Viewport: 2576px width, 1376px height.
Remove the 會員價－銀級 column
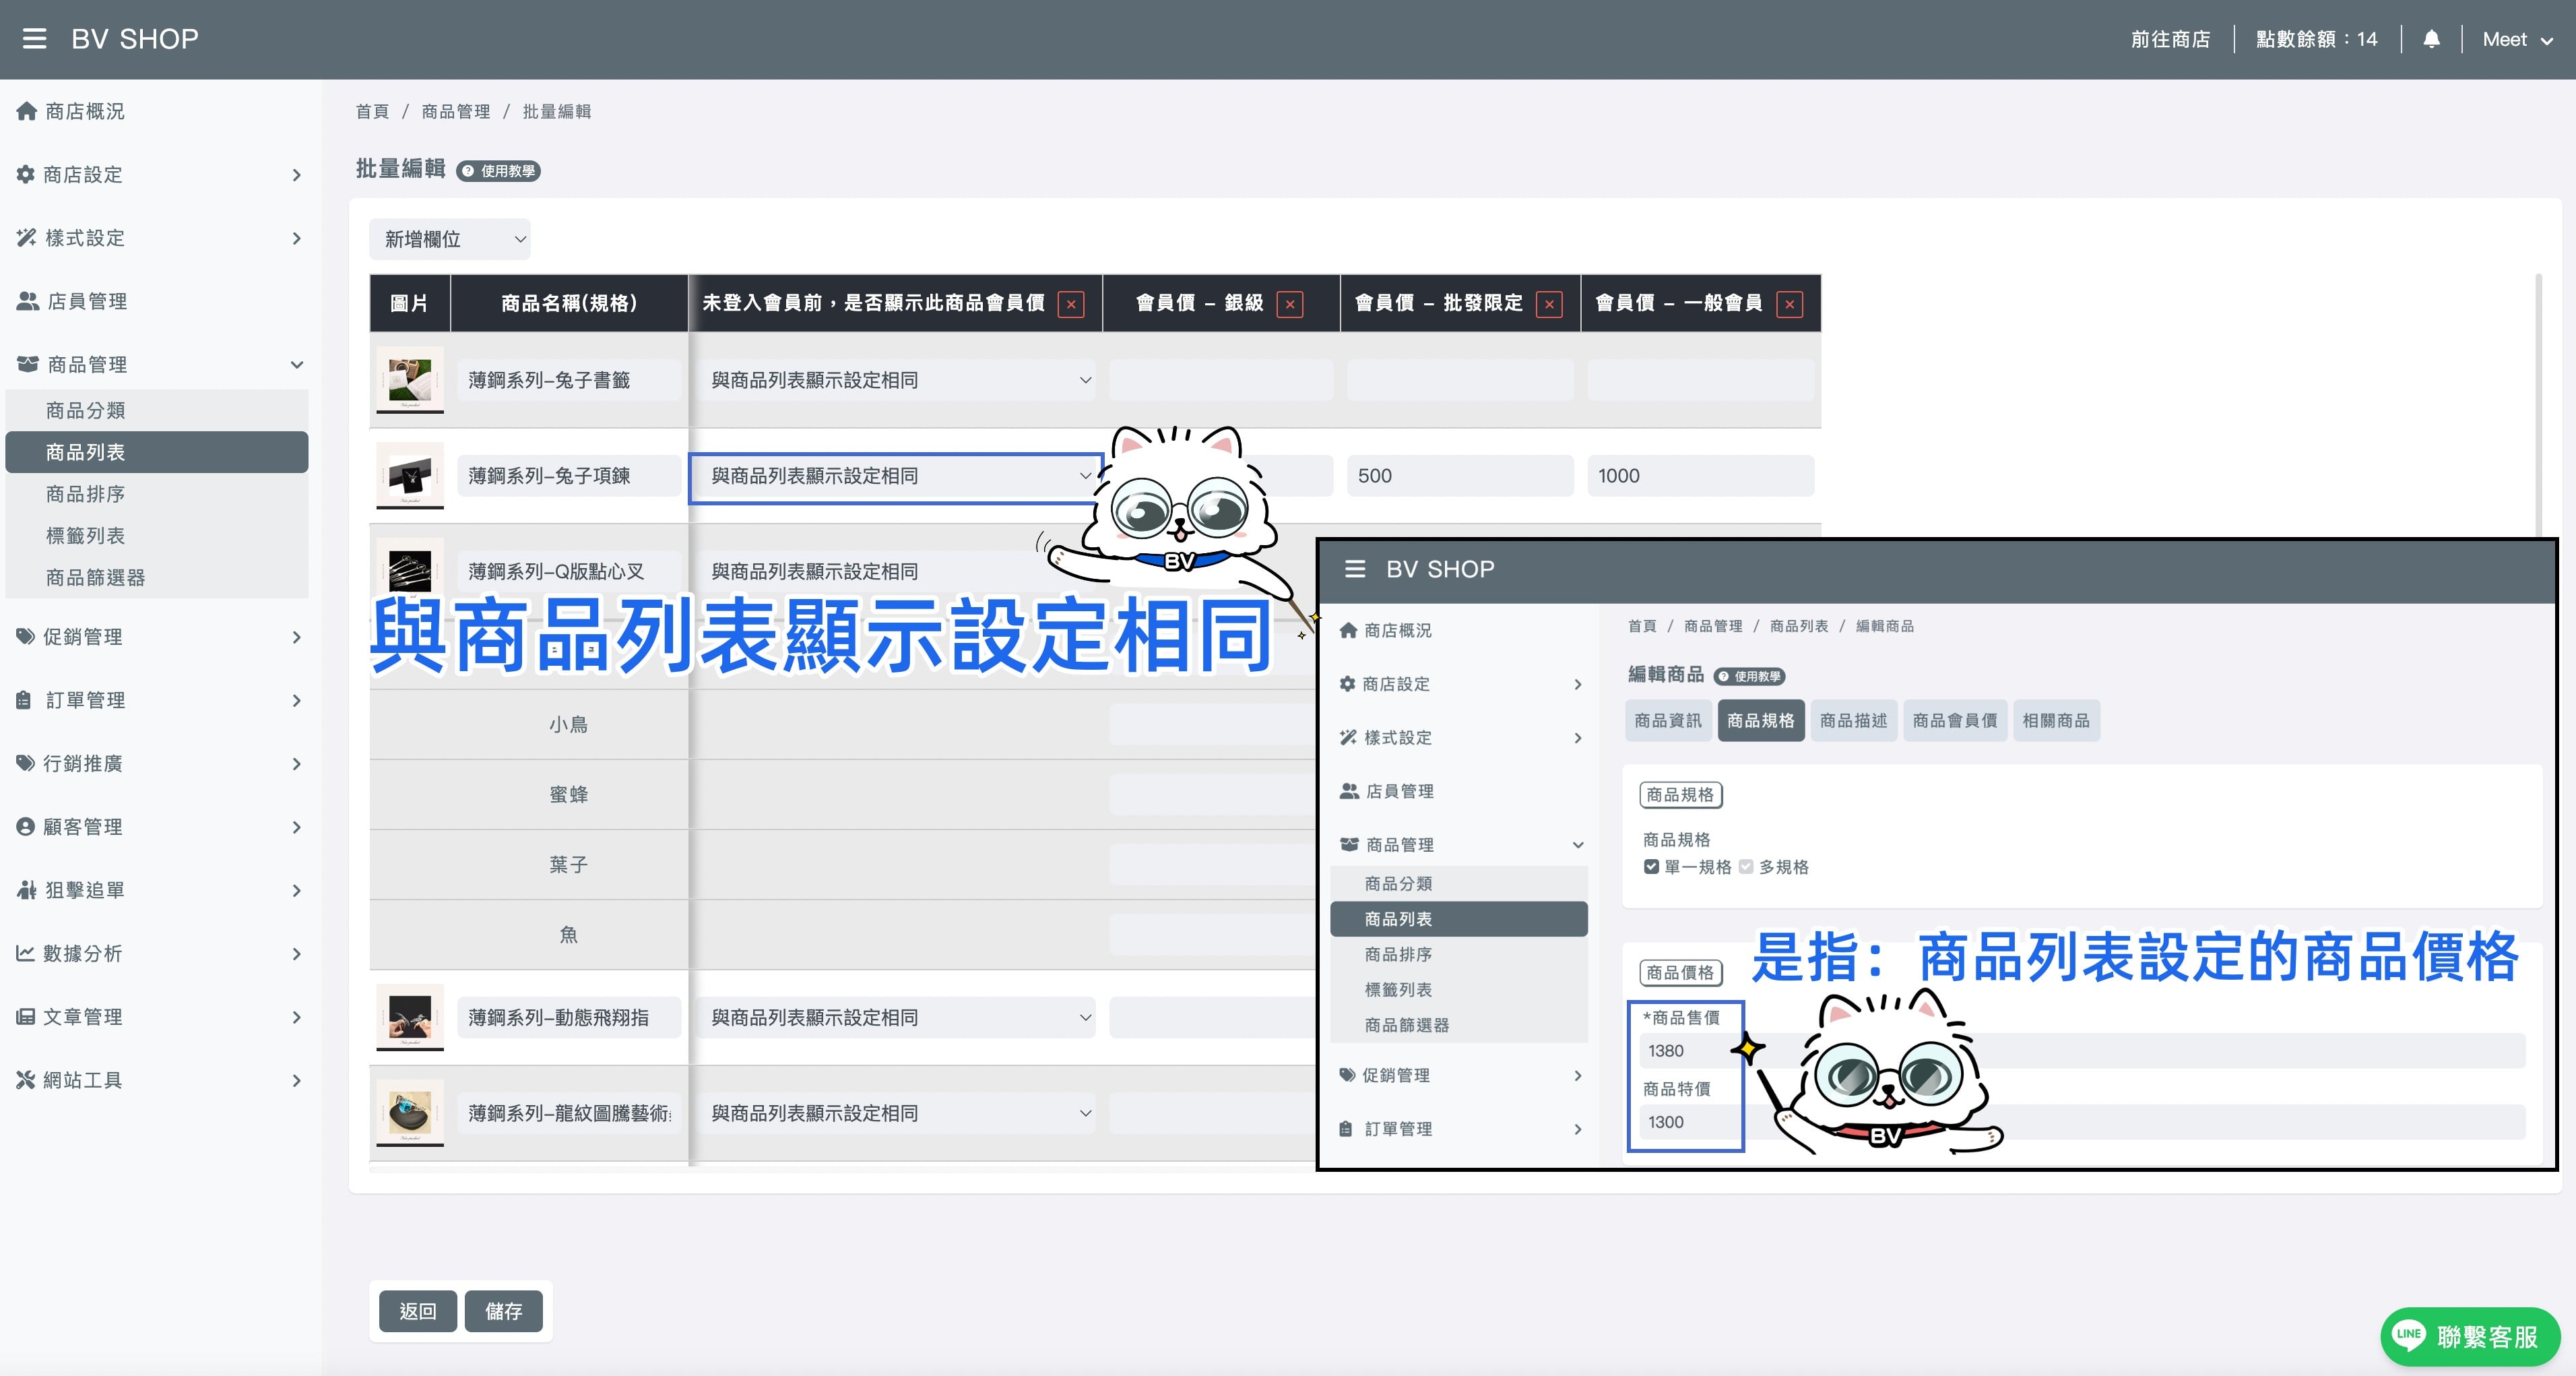(1290, 304)
